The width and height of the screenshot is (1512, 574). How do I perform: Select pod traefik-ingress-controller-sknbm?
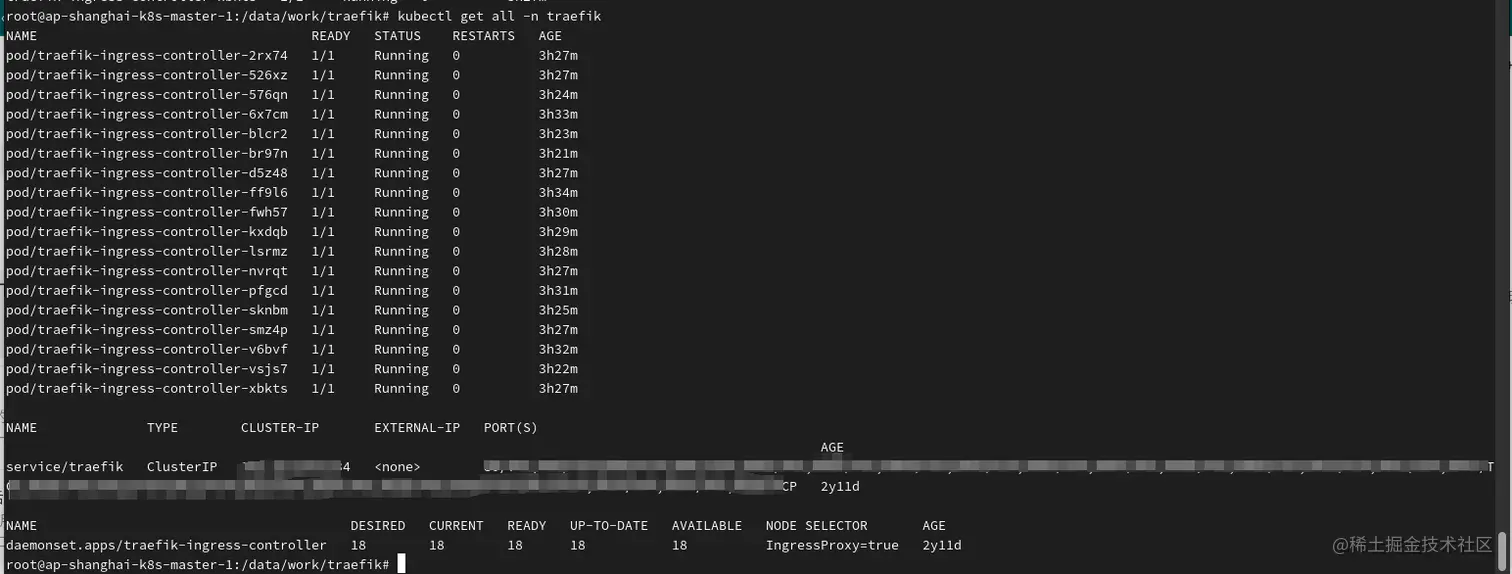pos(147,310)
